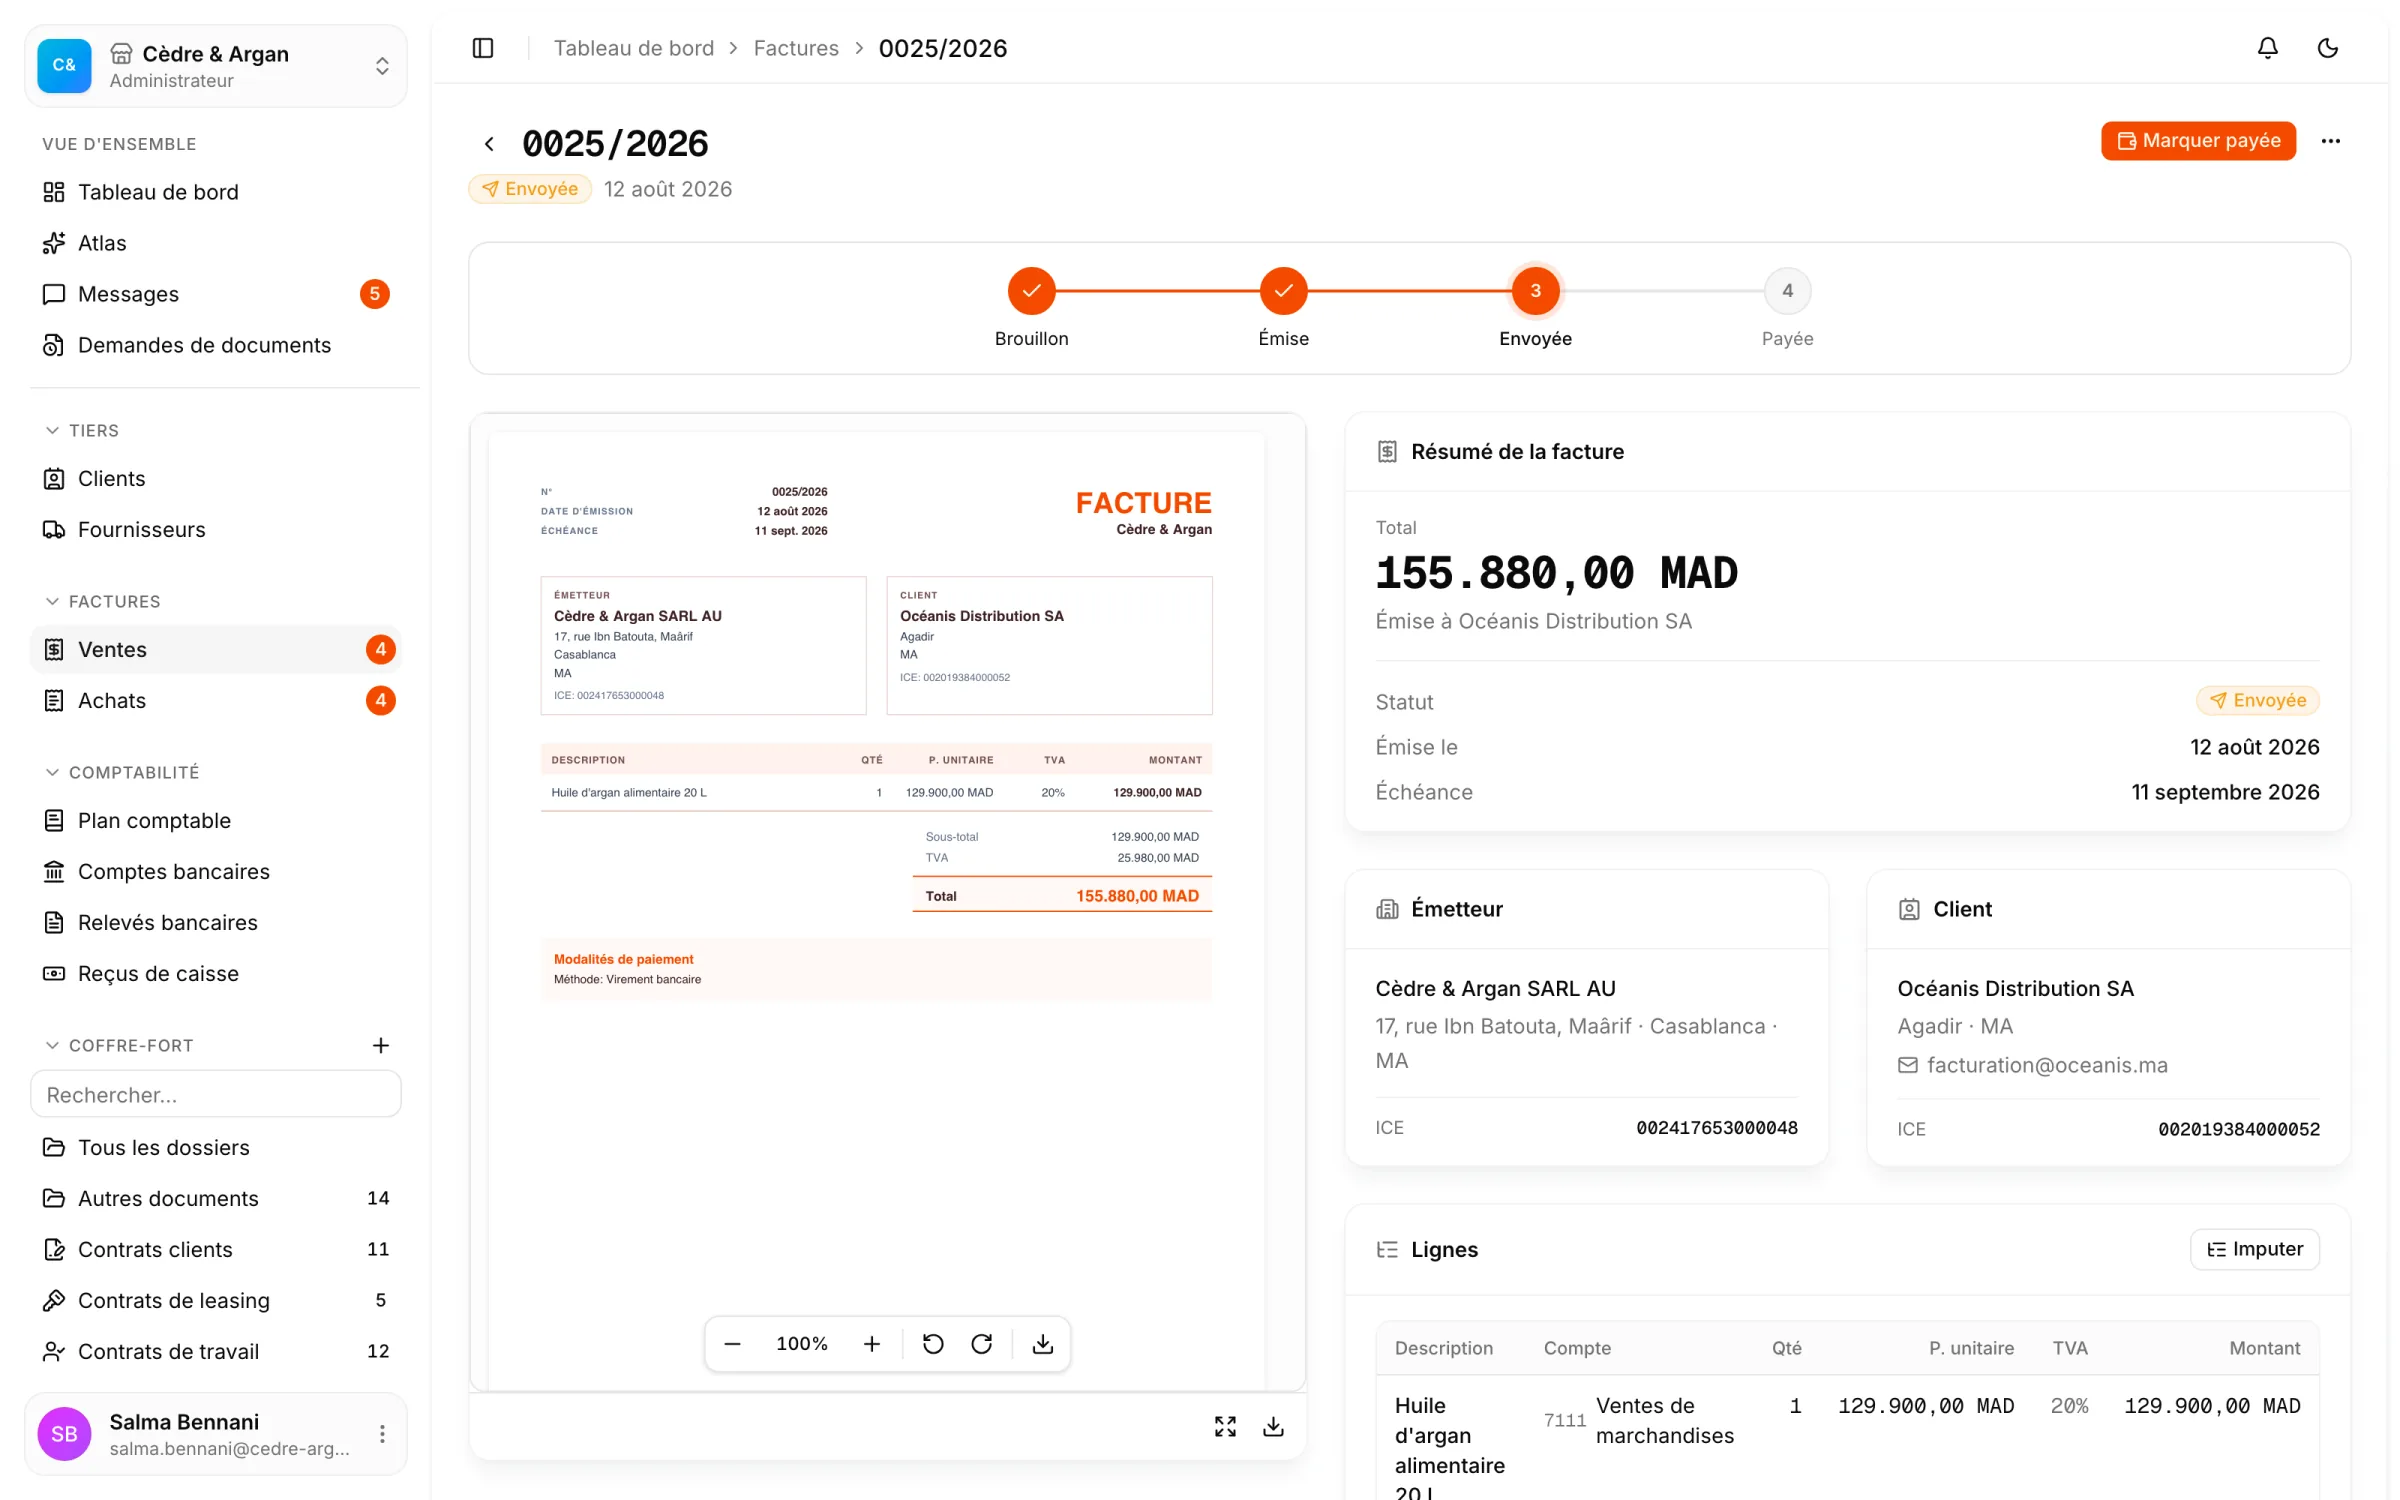Image resolution: width=2400 pixels, height=1500 pixels.
Task: Open the Cèdre & Argan organization switcher
Action: [x=216, y=66]
